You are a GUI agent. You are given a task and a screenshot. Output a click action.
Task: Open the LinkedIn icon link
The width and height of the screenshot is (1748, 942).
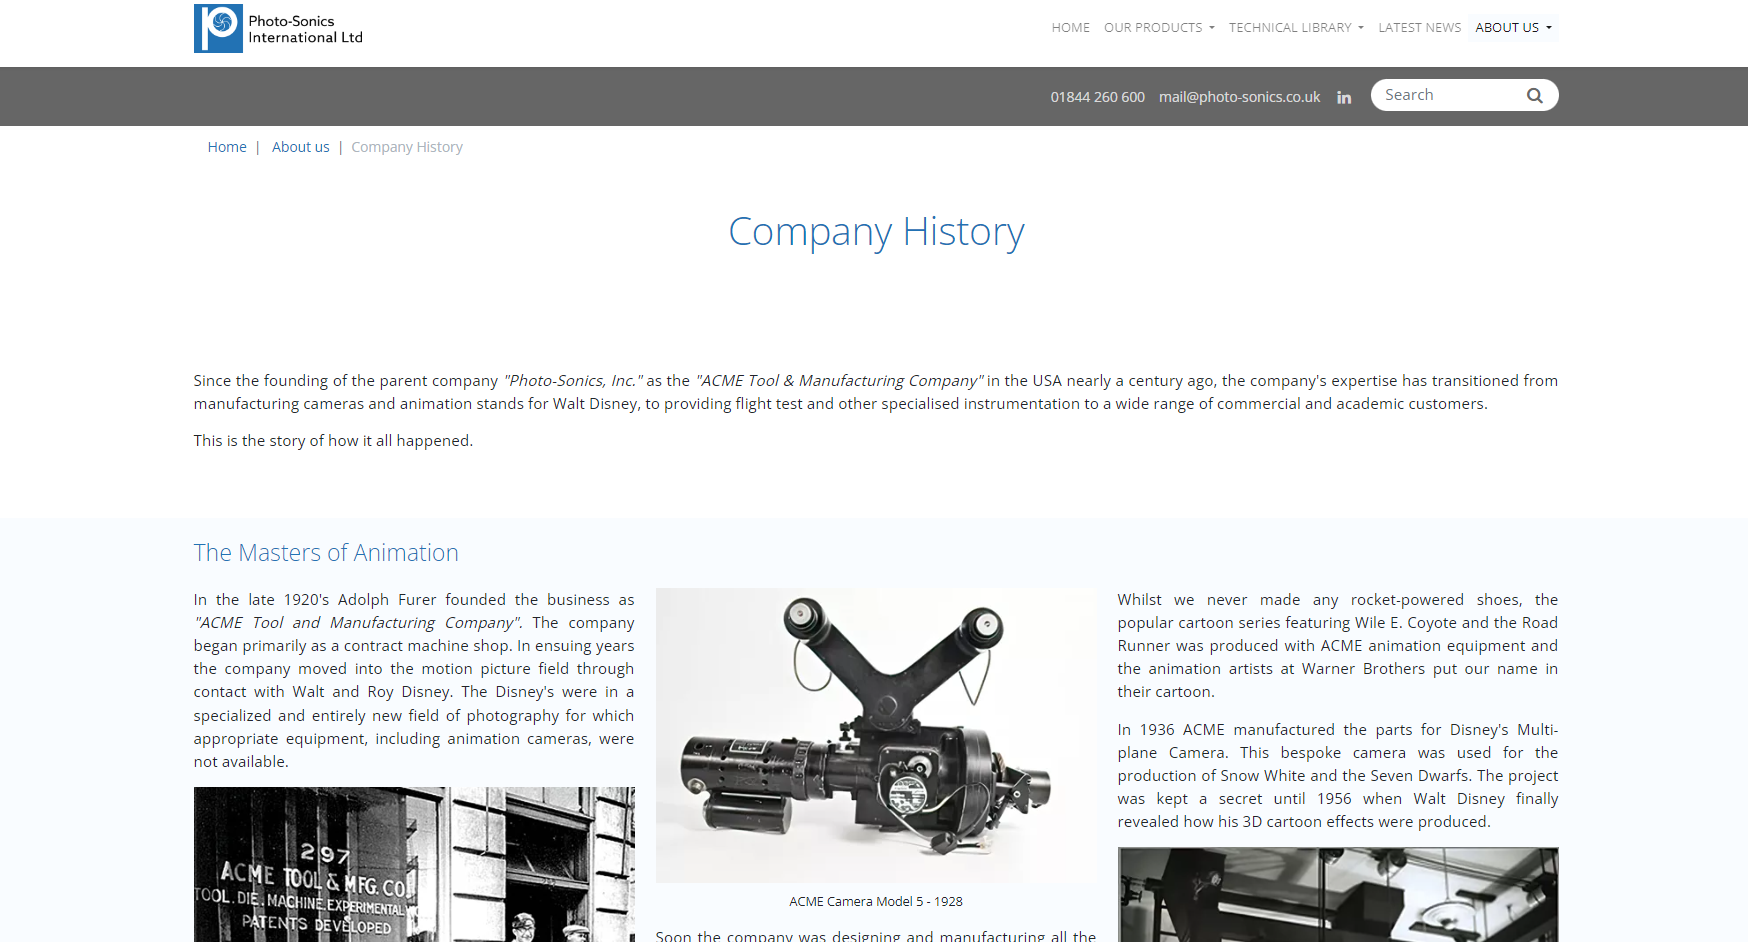coord(1344,97)
